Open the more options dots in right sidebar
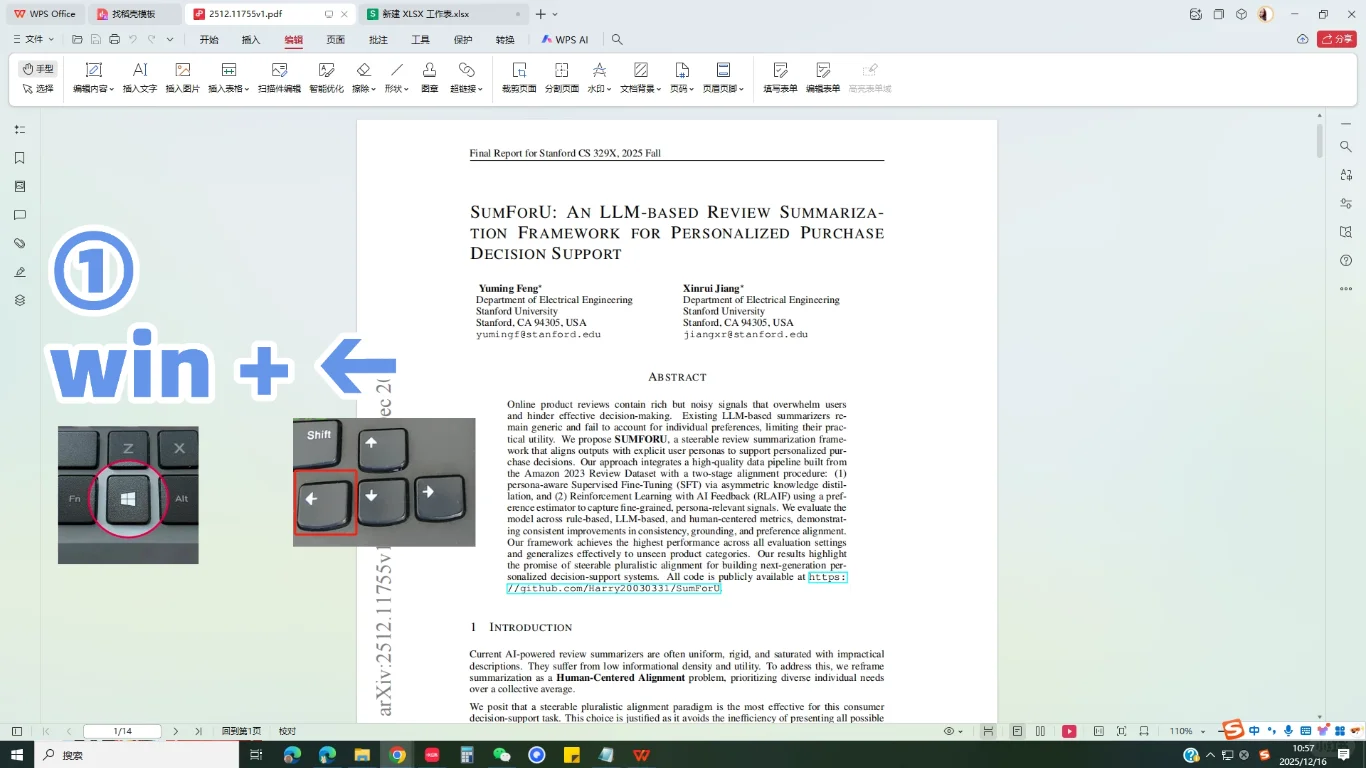Screen dimensions: 1366x768 tap(1346, 290)
